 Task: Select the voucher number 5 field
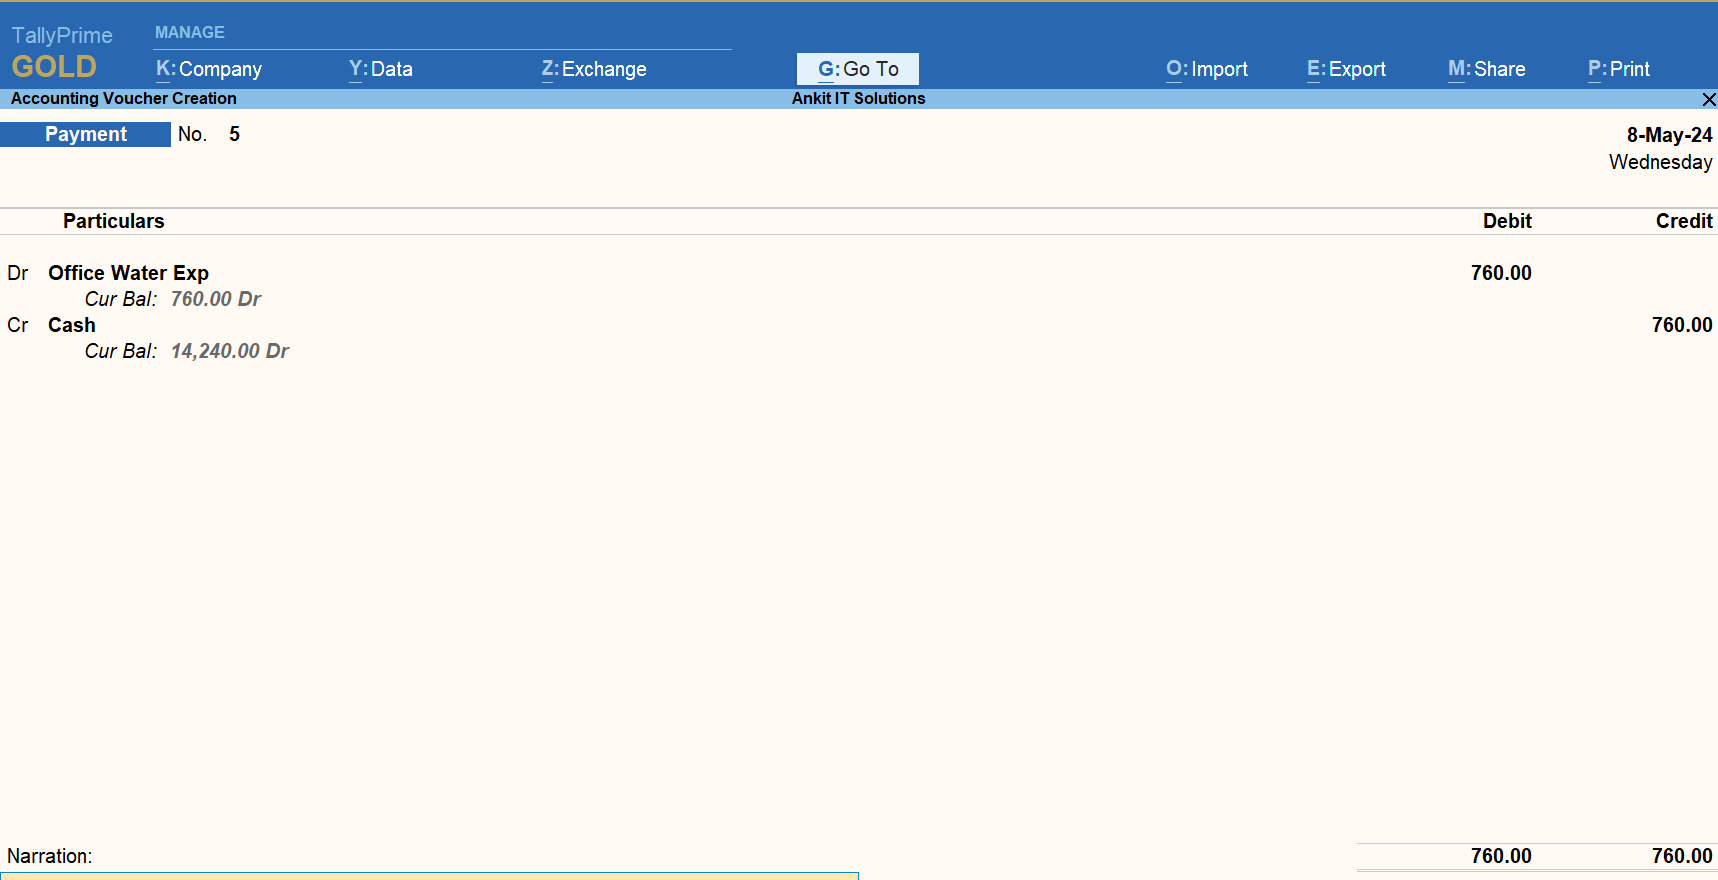coord(234,134)
